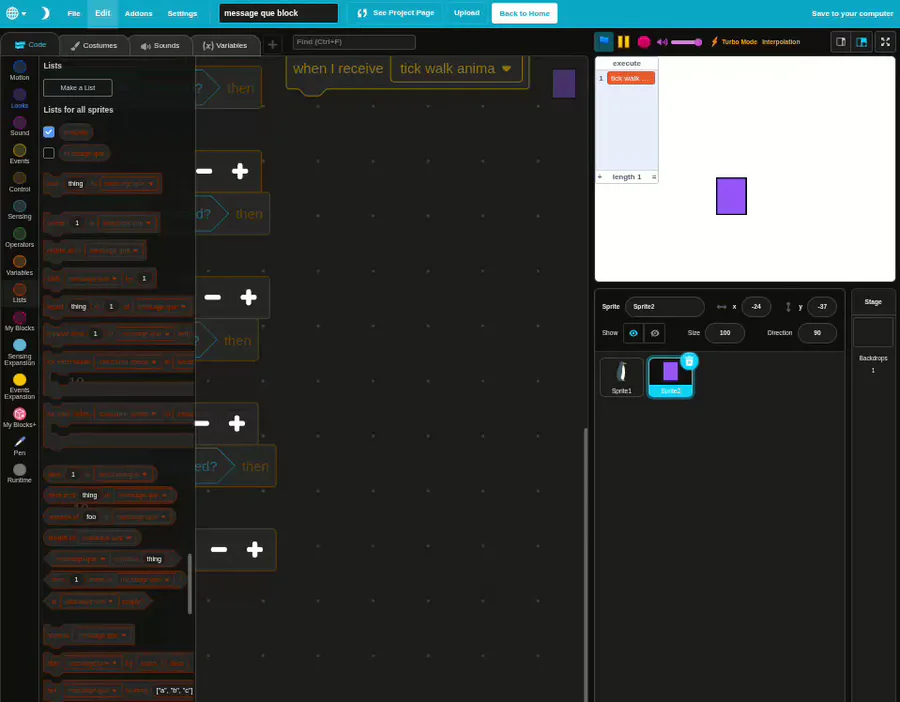Add a new editor tab with plus
Viewport: 900px width, 702px height.
tap(273, 45)
